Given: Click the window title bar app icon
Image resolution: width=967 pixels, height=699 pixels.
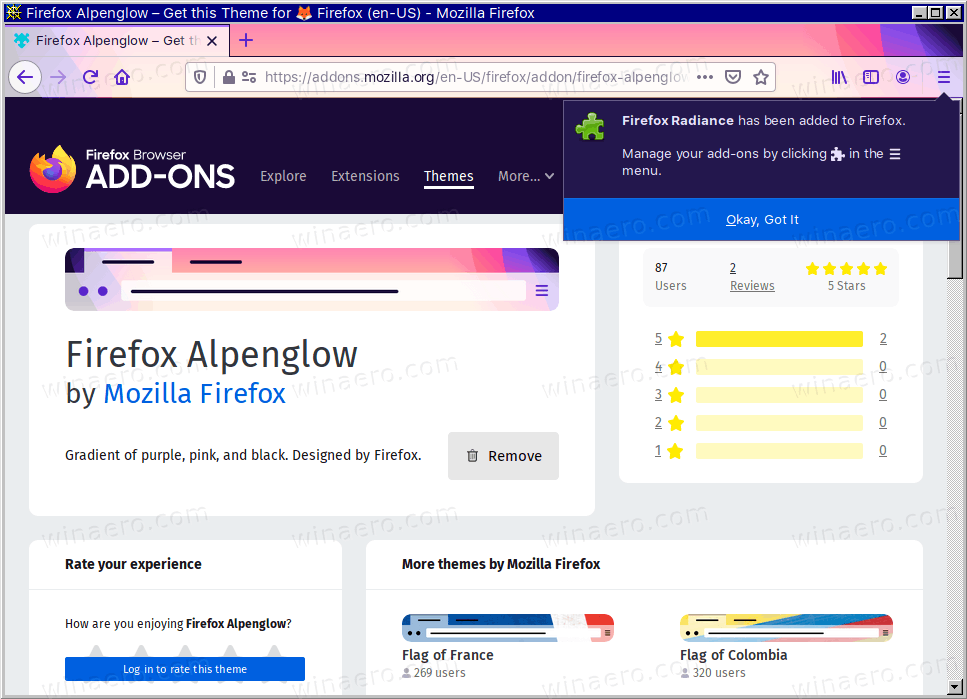Looking at the screenshot, I should click(13, 12).
